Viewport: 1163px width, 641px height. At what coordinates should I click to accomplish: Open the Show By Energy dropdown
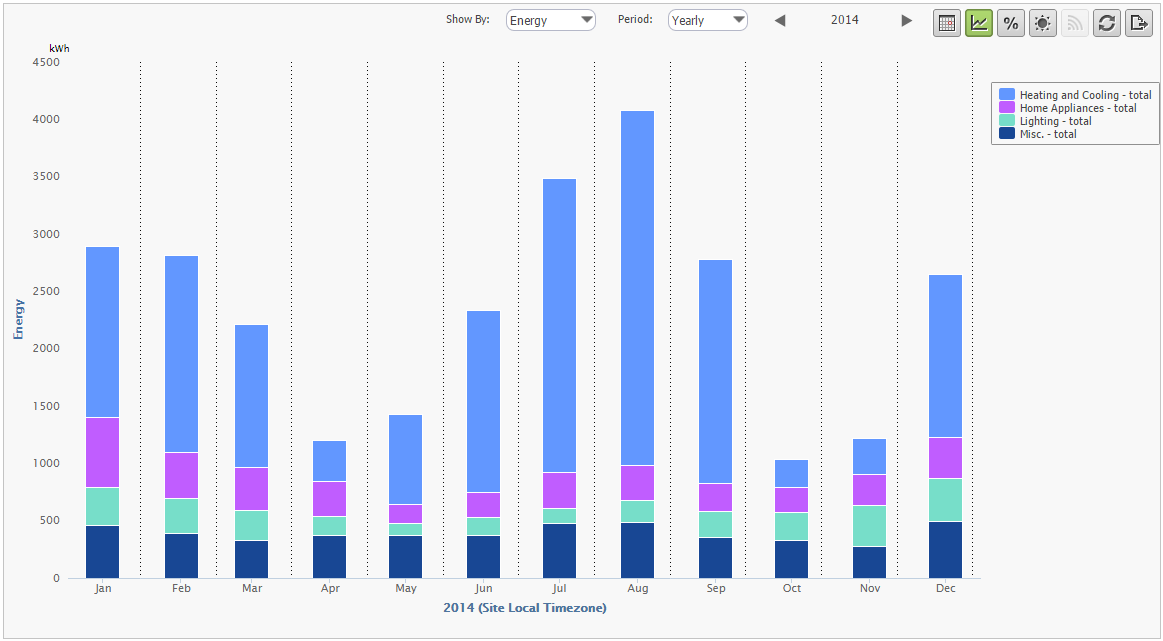pyautogui.click(x=550, y=20)
